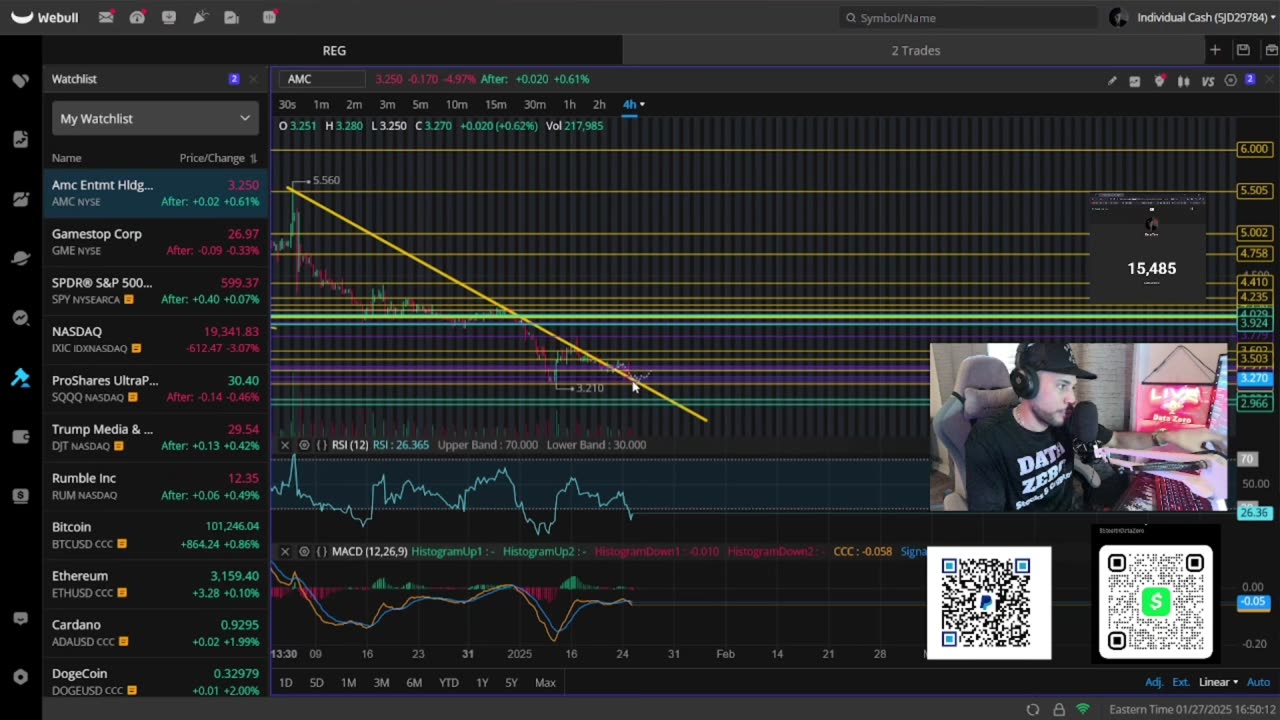Click the Webull logo

[44, 18]
